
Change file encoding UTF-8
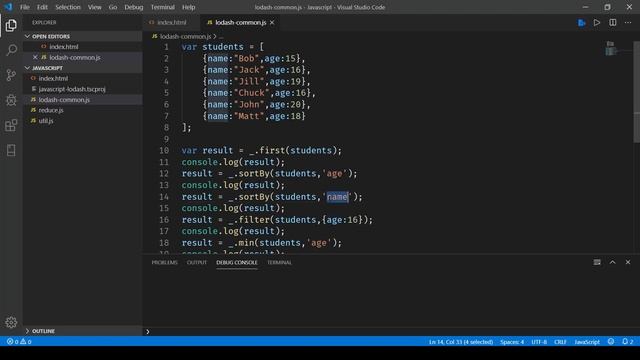click(x=539, y=342)
